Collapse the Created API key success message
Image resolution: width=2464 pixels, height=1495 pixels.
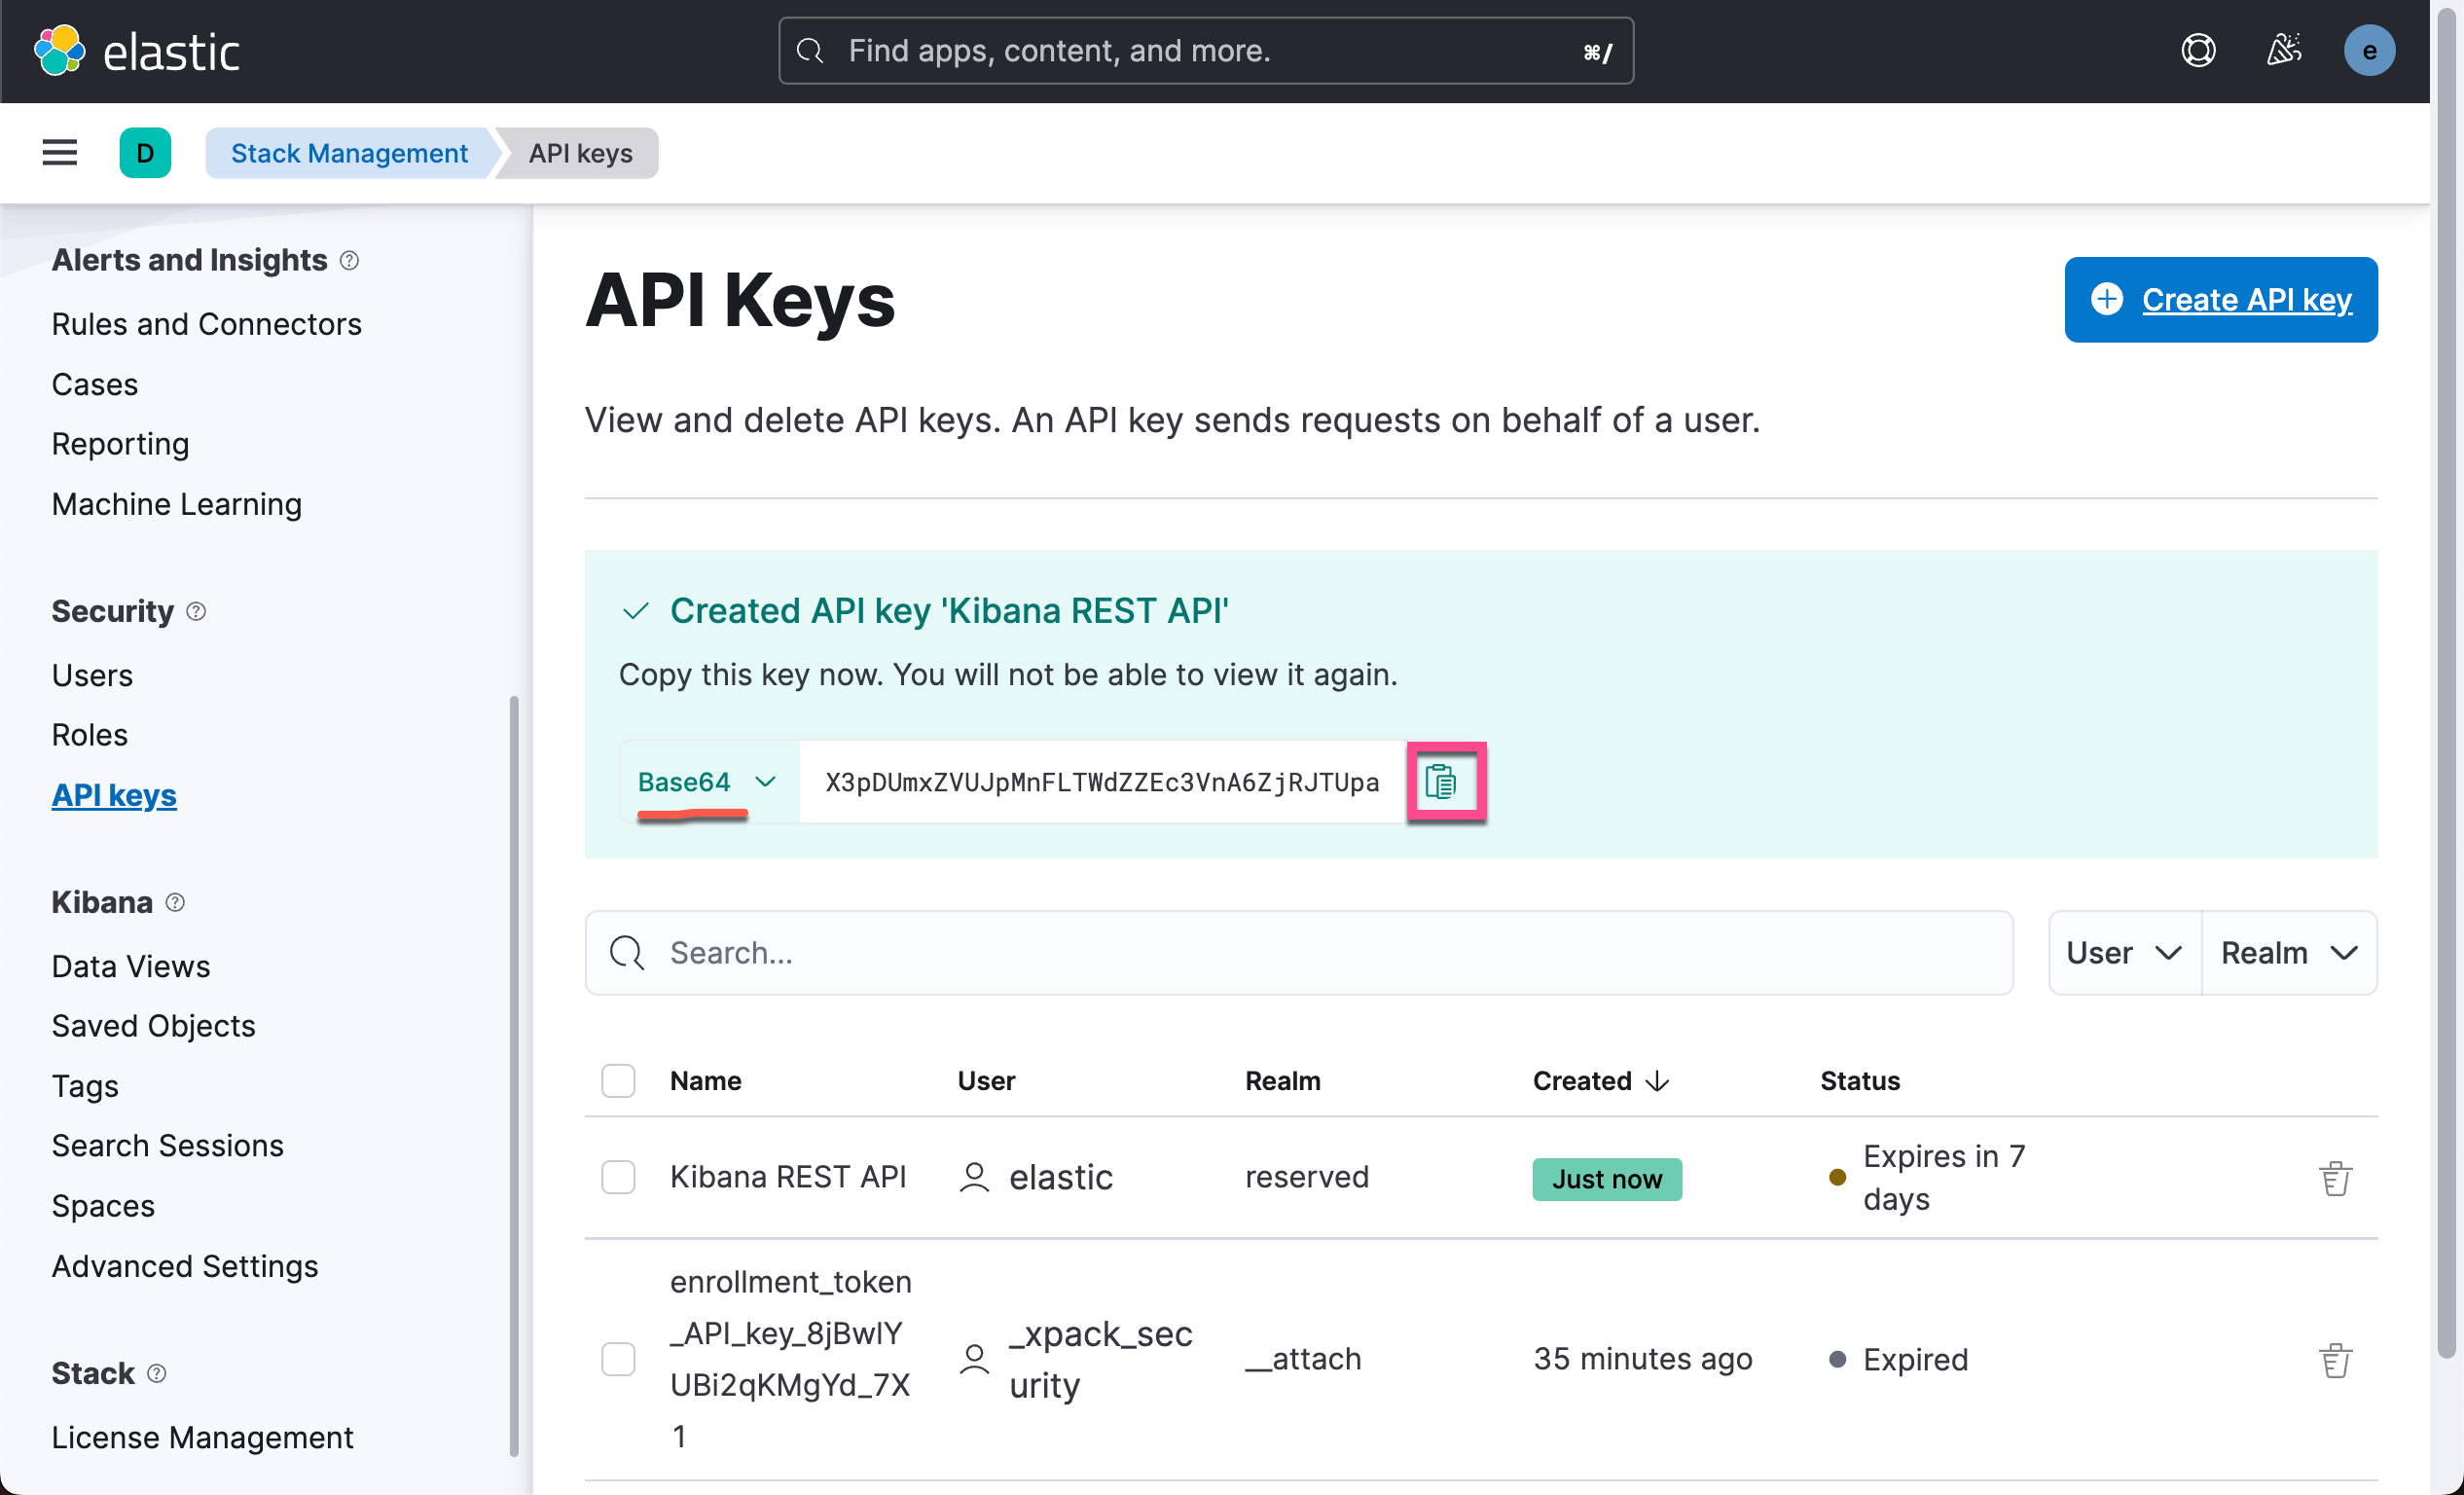pyautogui.click(x=635, y=610)
